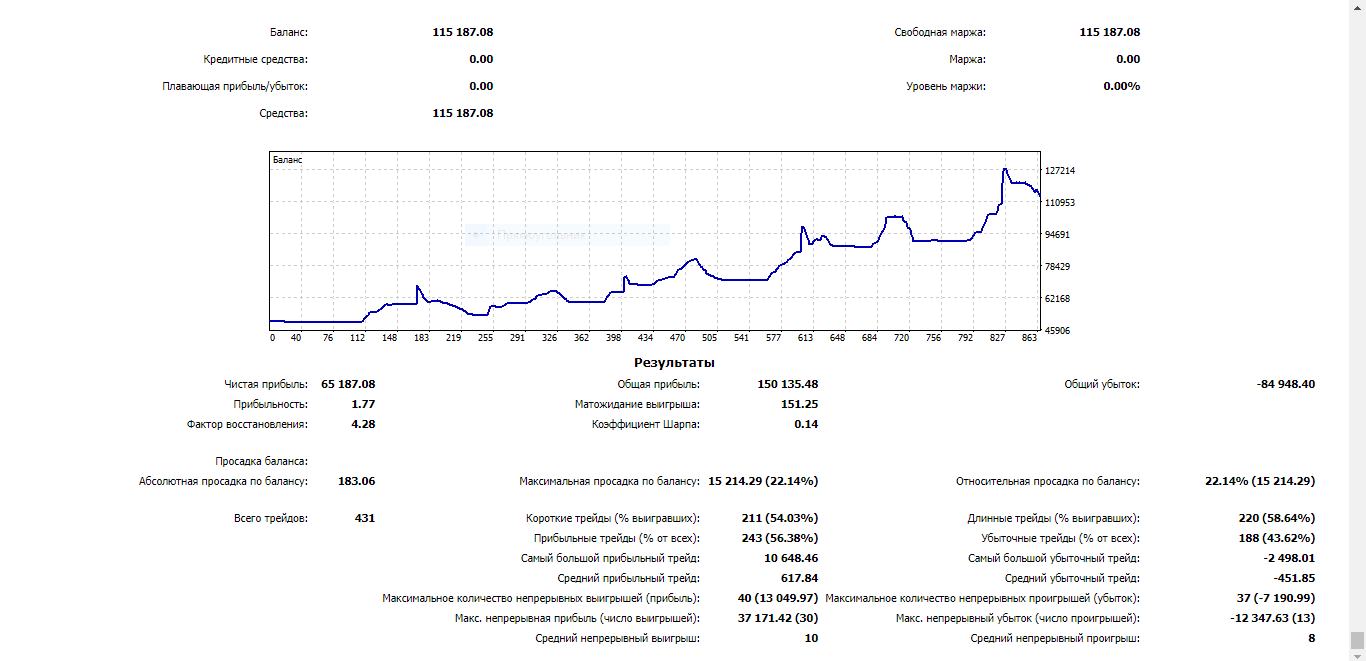Select the value 22.14% (15 214.29)

[x=1260, y=481]
